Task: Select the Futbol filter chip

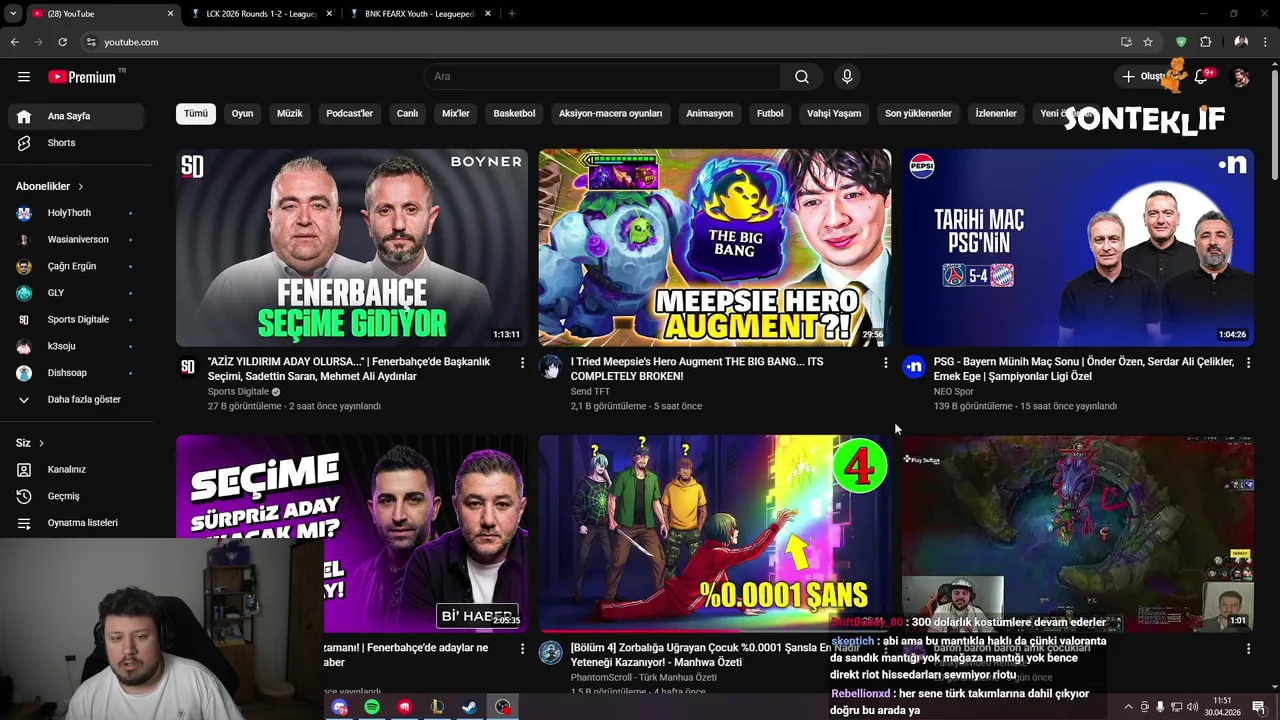Action: pyautogui.click(x=770, y=113)
